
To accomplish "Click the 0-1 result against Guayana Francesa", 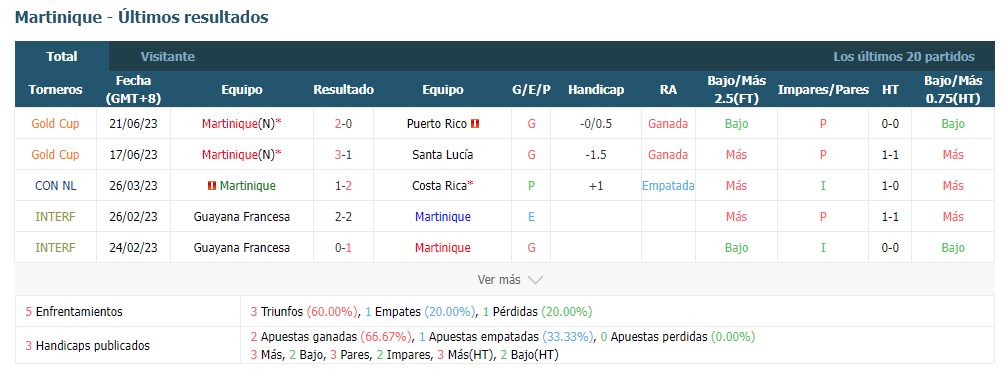I will point(343,248).
